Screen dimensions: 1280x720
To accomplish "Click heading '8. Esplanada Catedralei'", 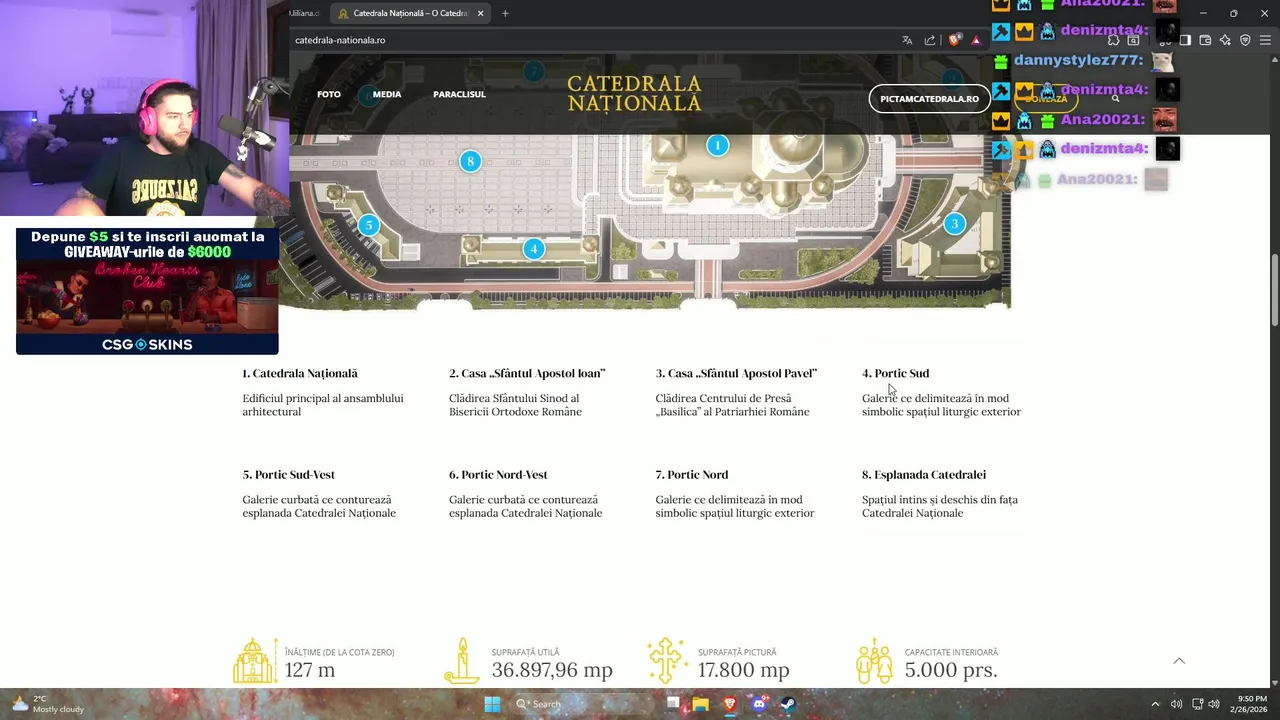I will (924, 475).
